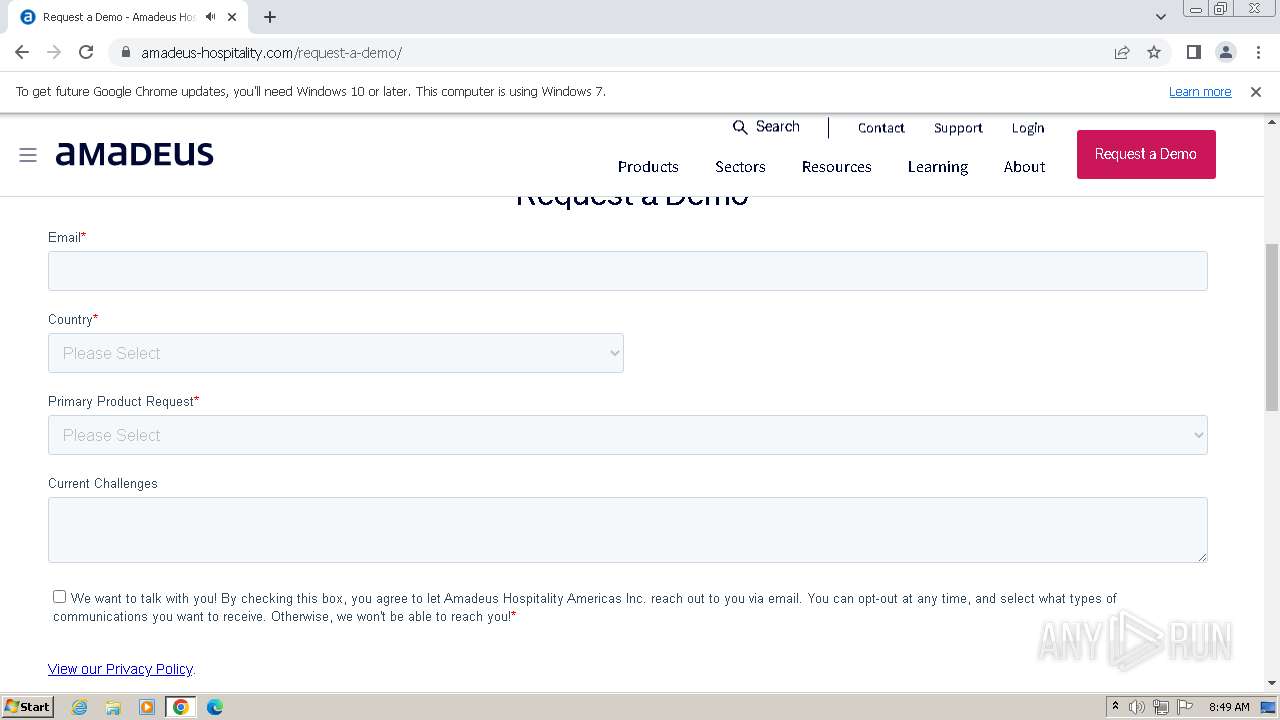The width and height of the screenshot is (1280, 720).
Task: Go back with browser back arrow
Action: (22, 52)
